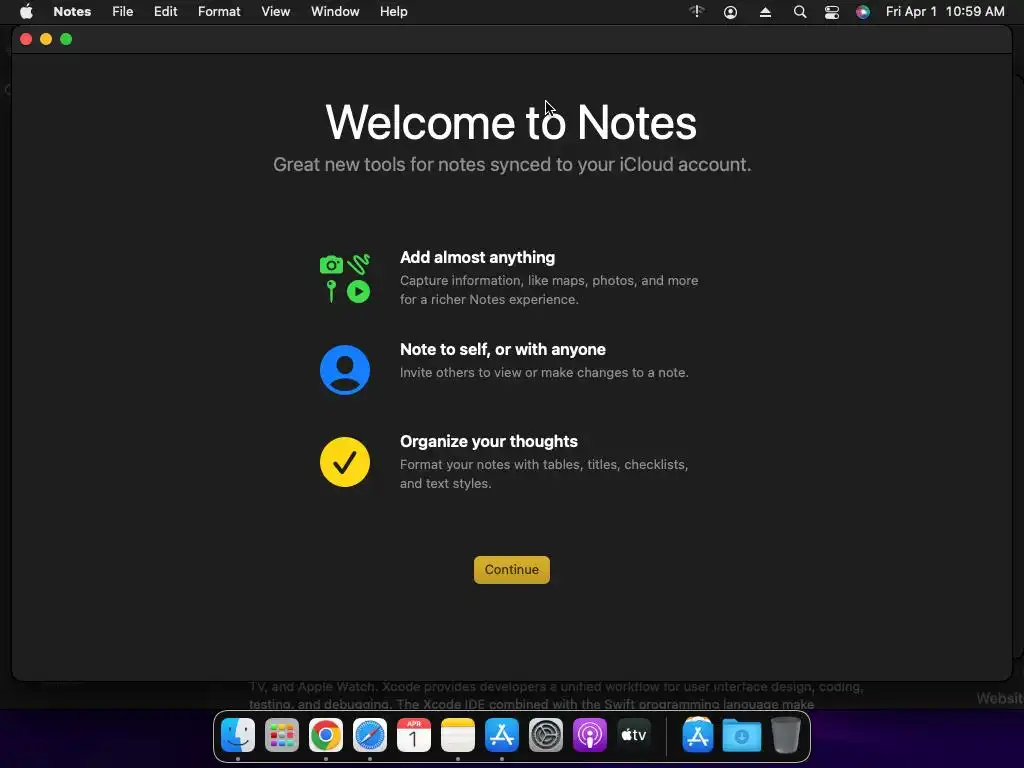Click the eject icon in menu bar
This screenshot has width=1024, height=768.
click(x=765, y=12)
